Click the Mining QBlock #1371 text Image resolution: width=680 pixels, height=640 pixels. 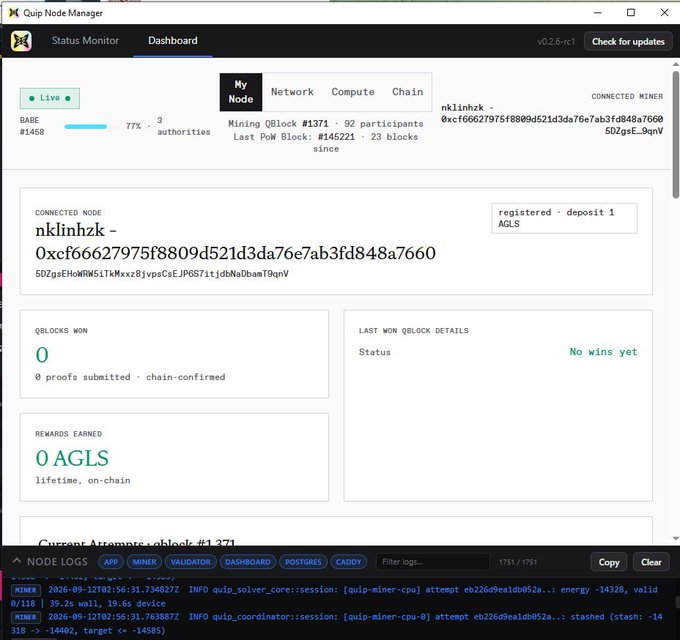[278, 124]
